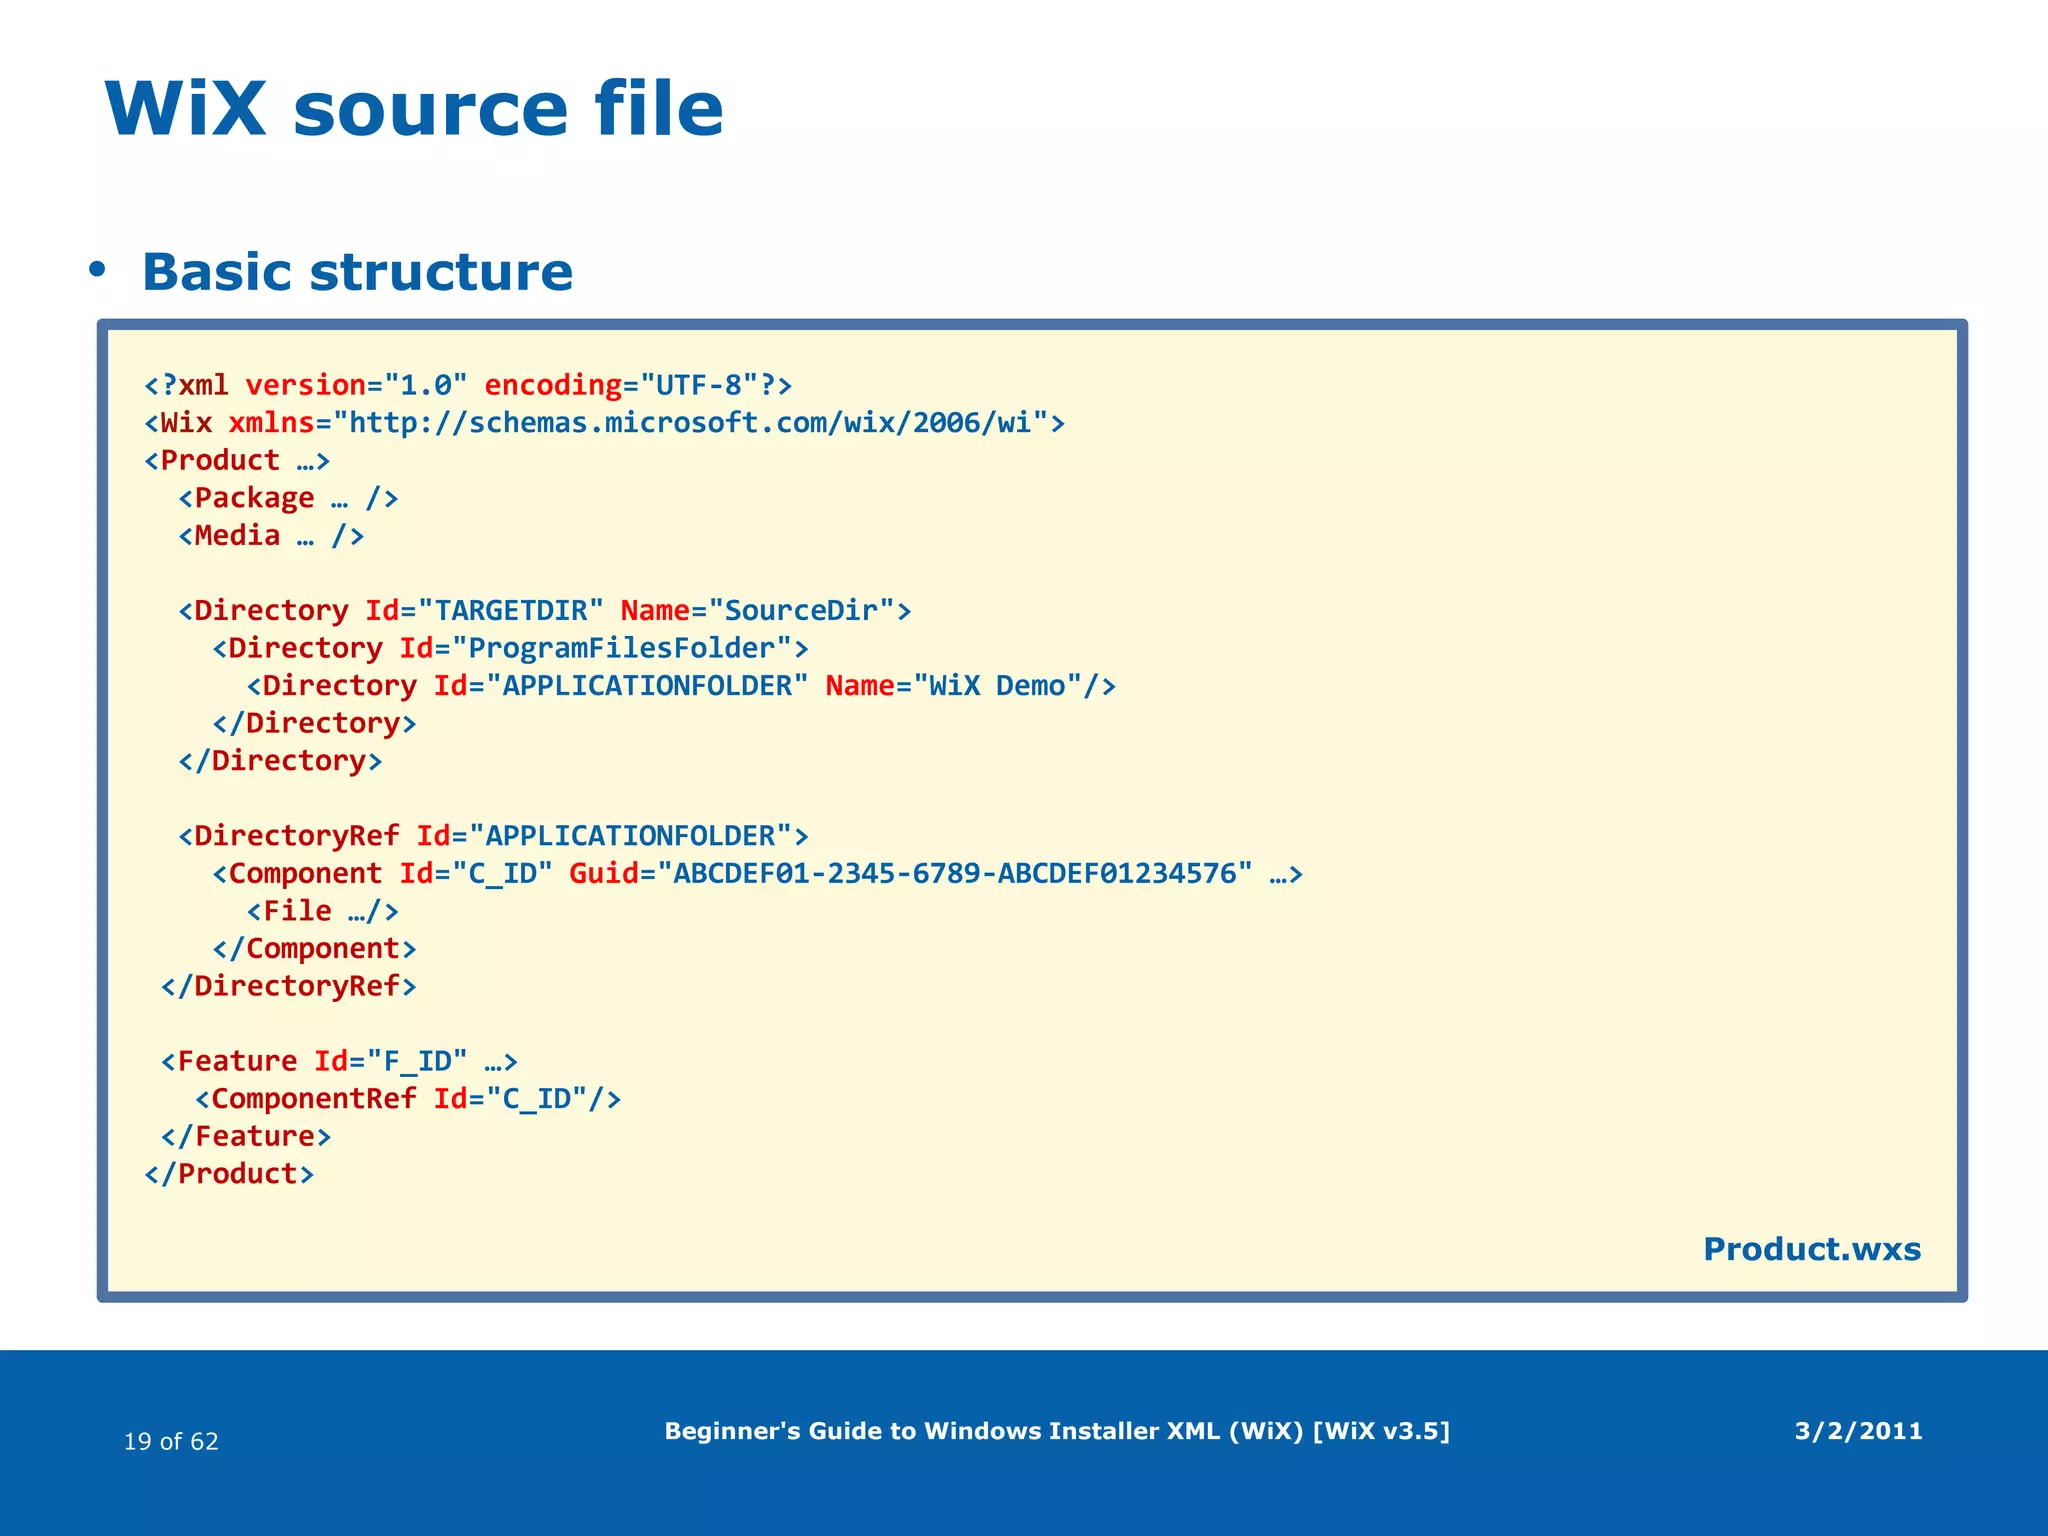Screen dimensions: 2048x1536
Task: Select the Package element line
Action: tap(288, 498)
